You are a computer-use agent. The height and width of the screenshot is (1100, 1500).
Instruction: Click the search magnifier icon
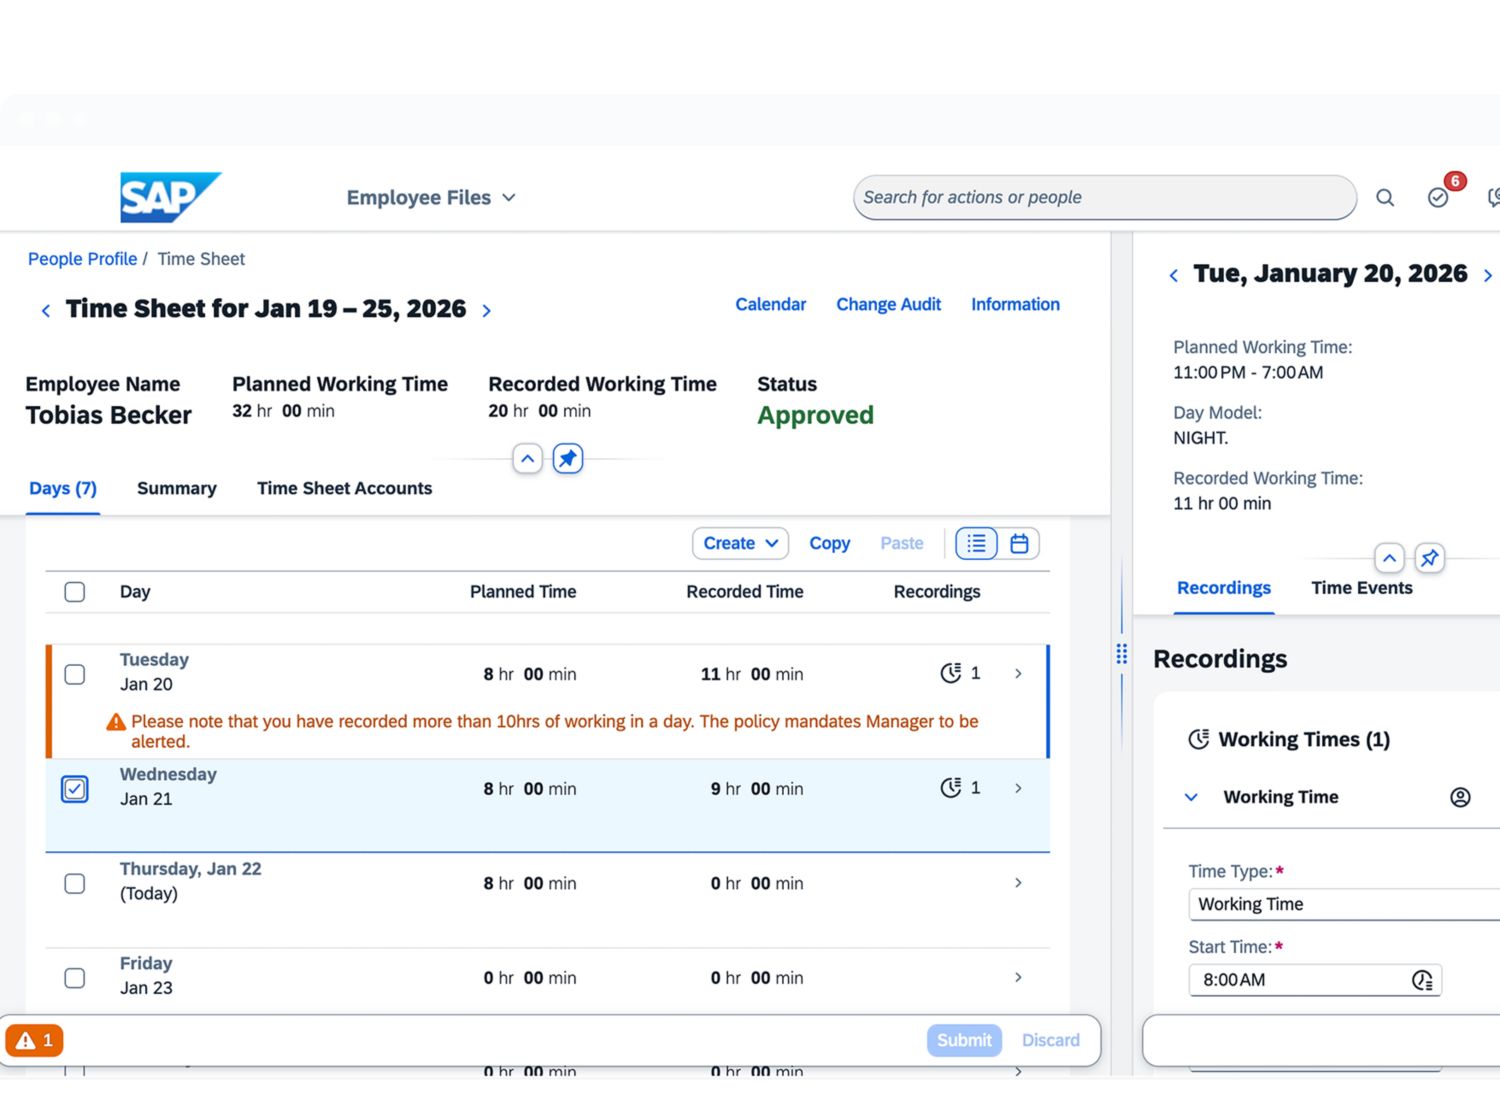(1384, 198)
